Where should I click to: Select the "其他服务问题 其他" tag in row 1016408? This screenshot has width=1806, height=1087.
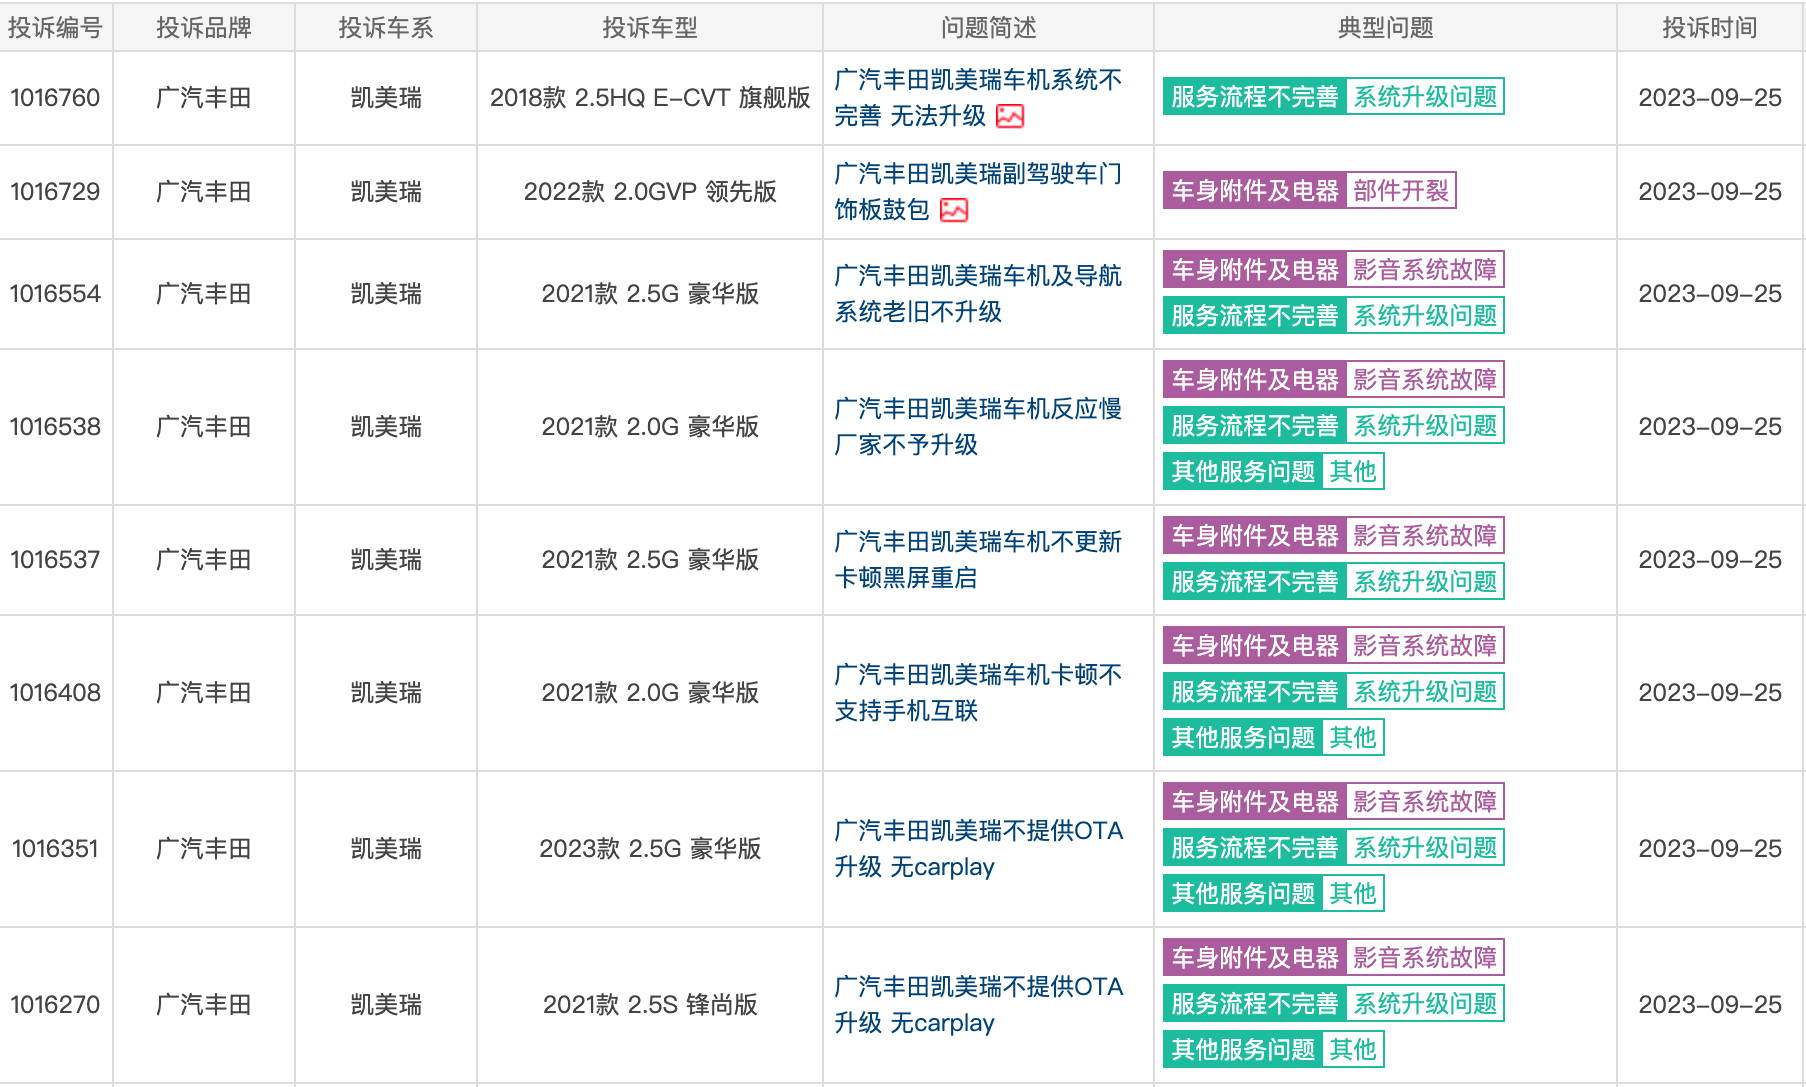[x=1274, y=738]
